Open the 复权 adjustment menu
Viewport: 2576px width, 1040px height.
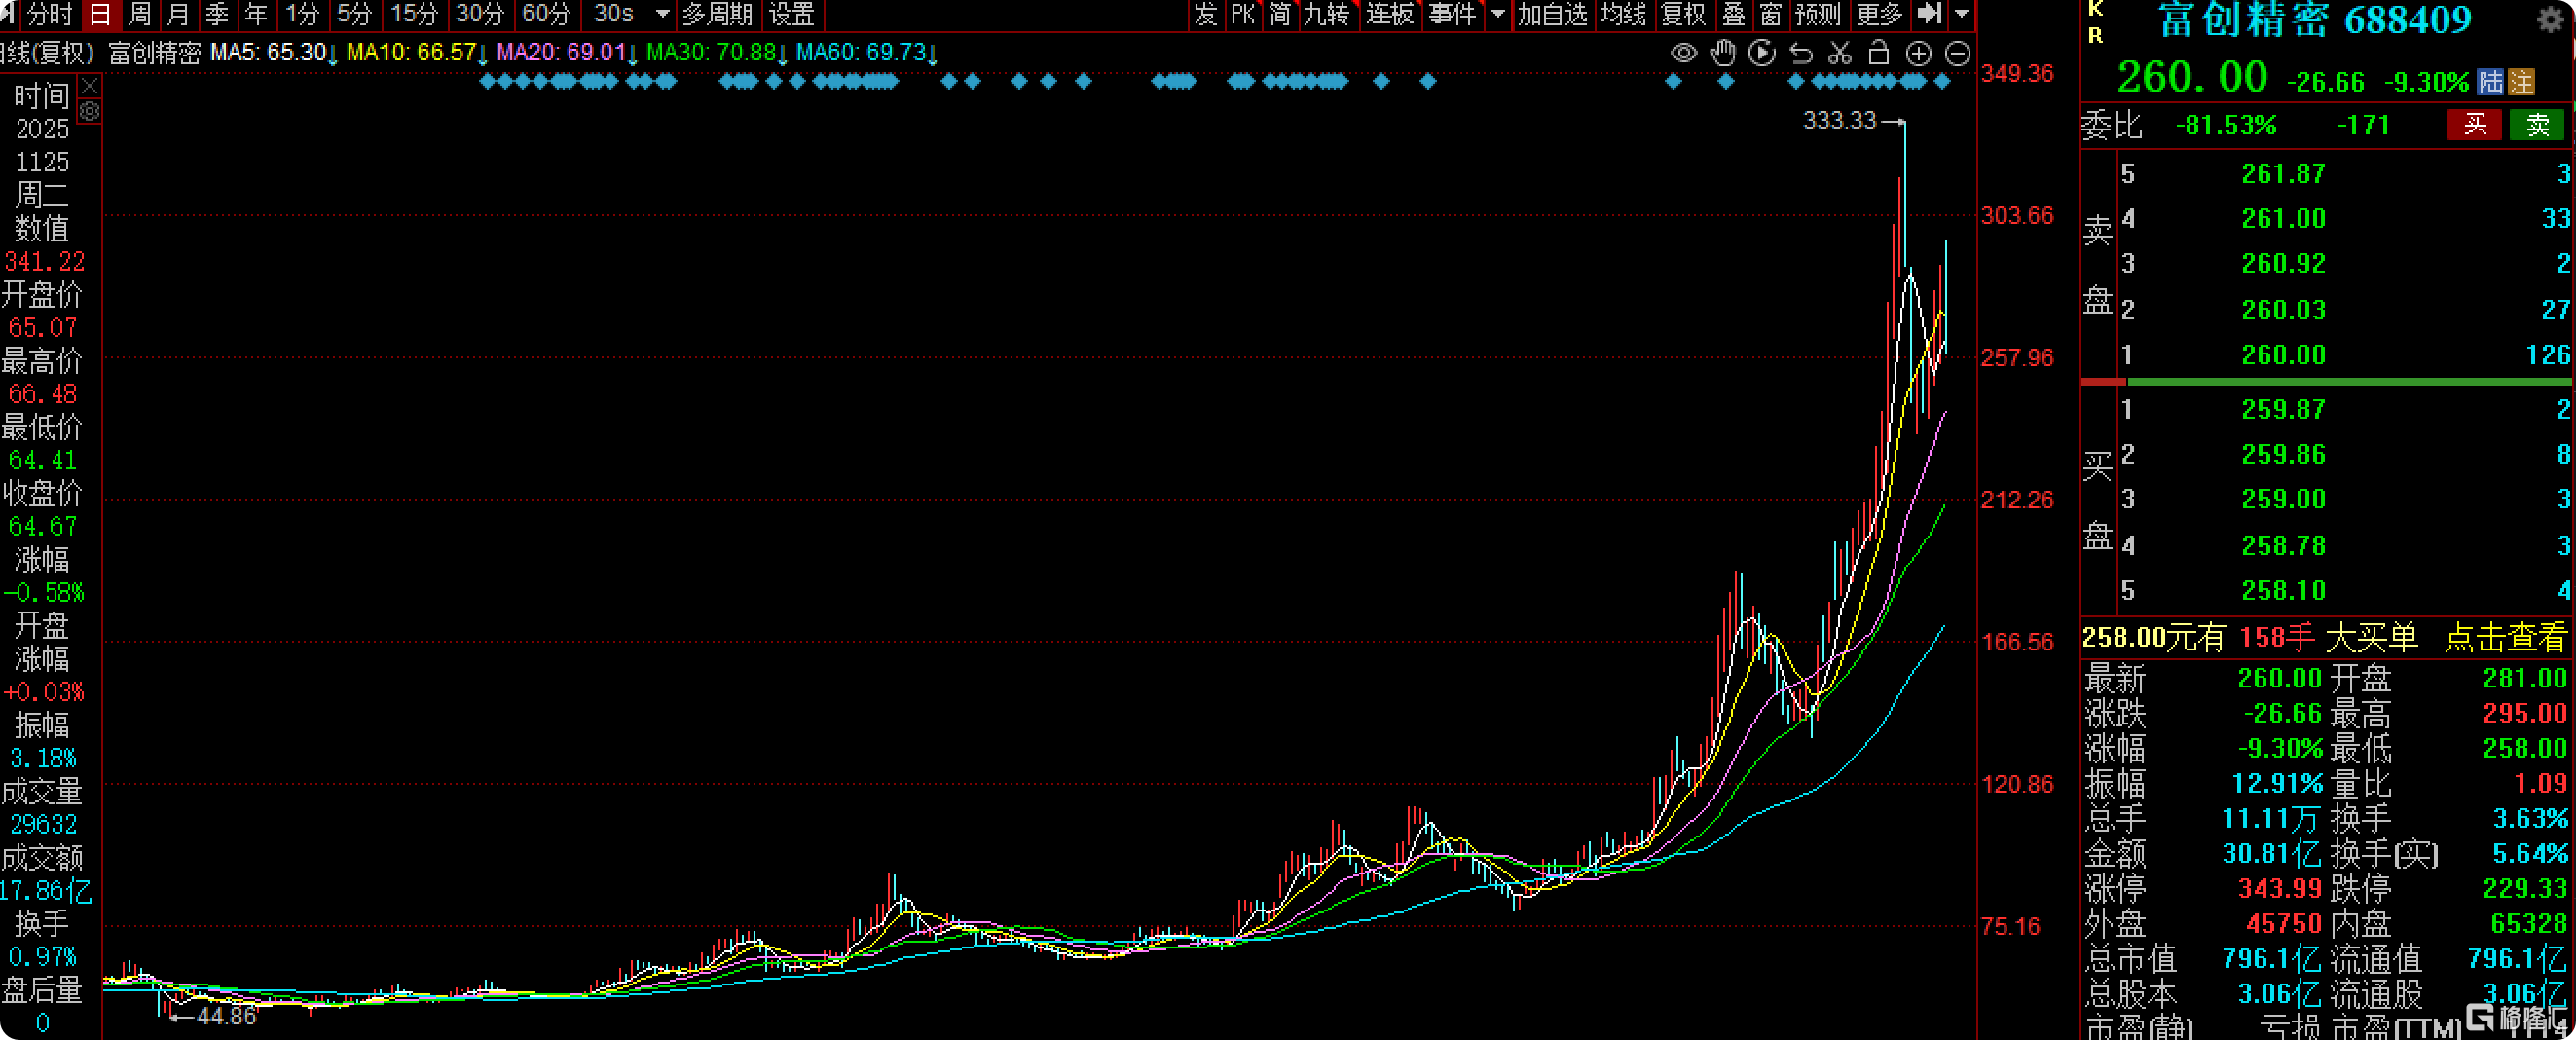pos(1683,14)
